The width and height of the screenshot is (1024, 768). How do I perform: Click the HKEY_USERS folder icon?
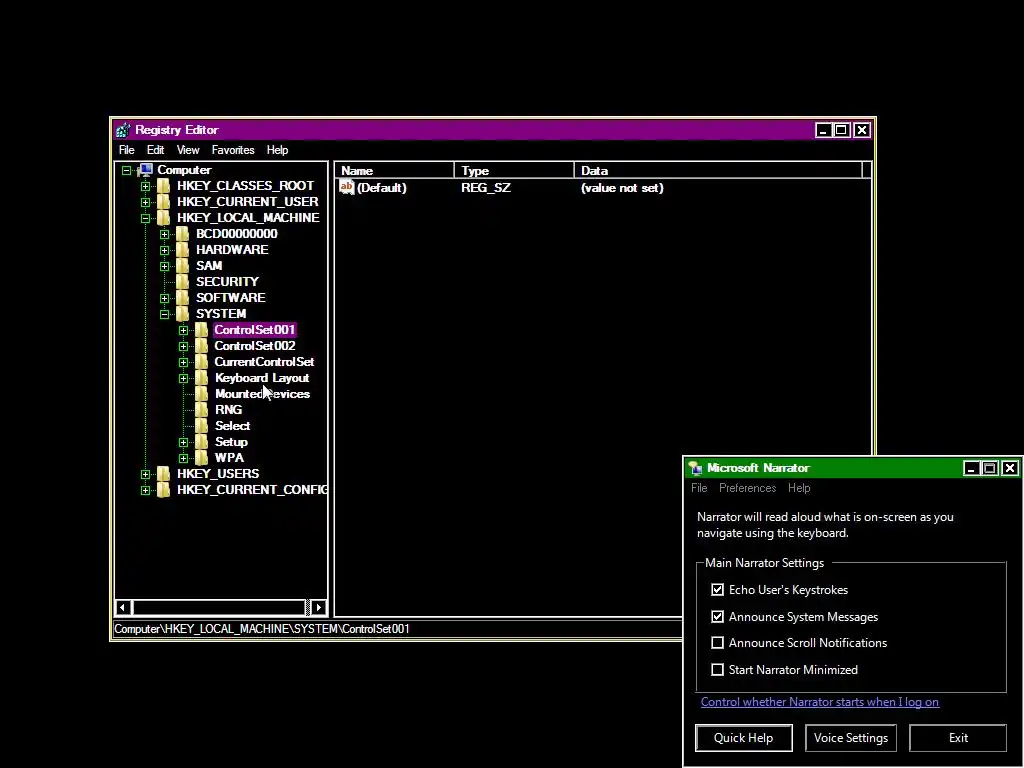(164, 474)
